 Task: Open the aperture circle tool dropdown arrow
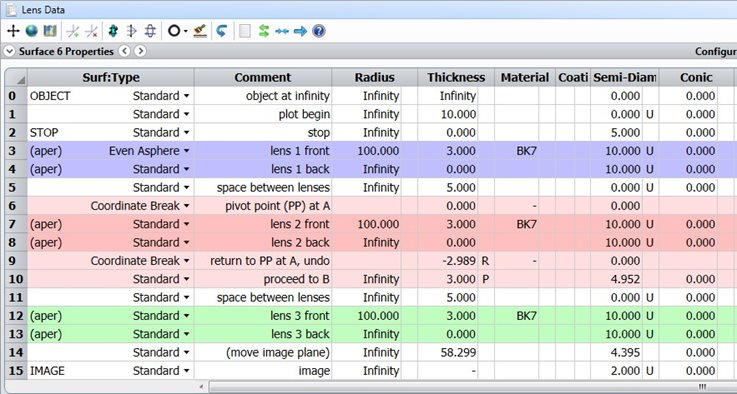(x=186, y=32)
